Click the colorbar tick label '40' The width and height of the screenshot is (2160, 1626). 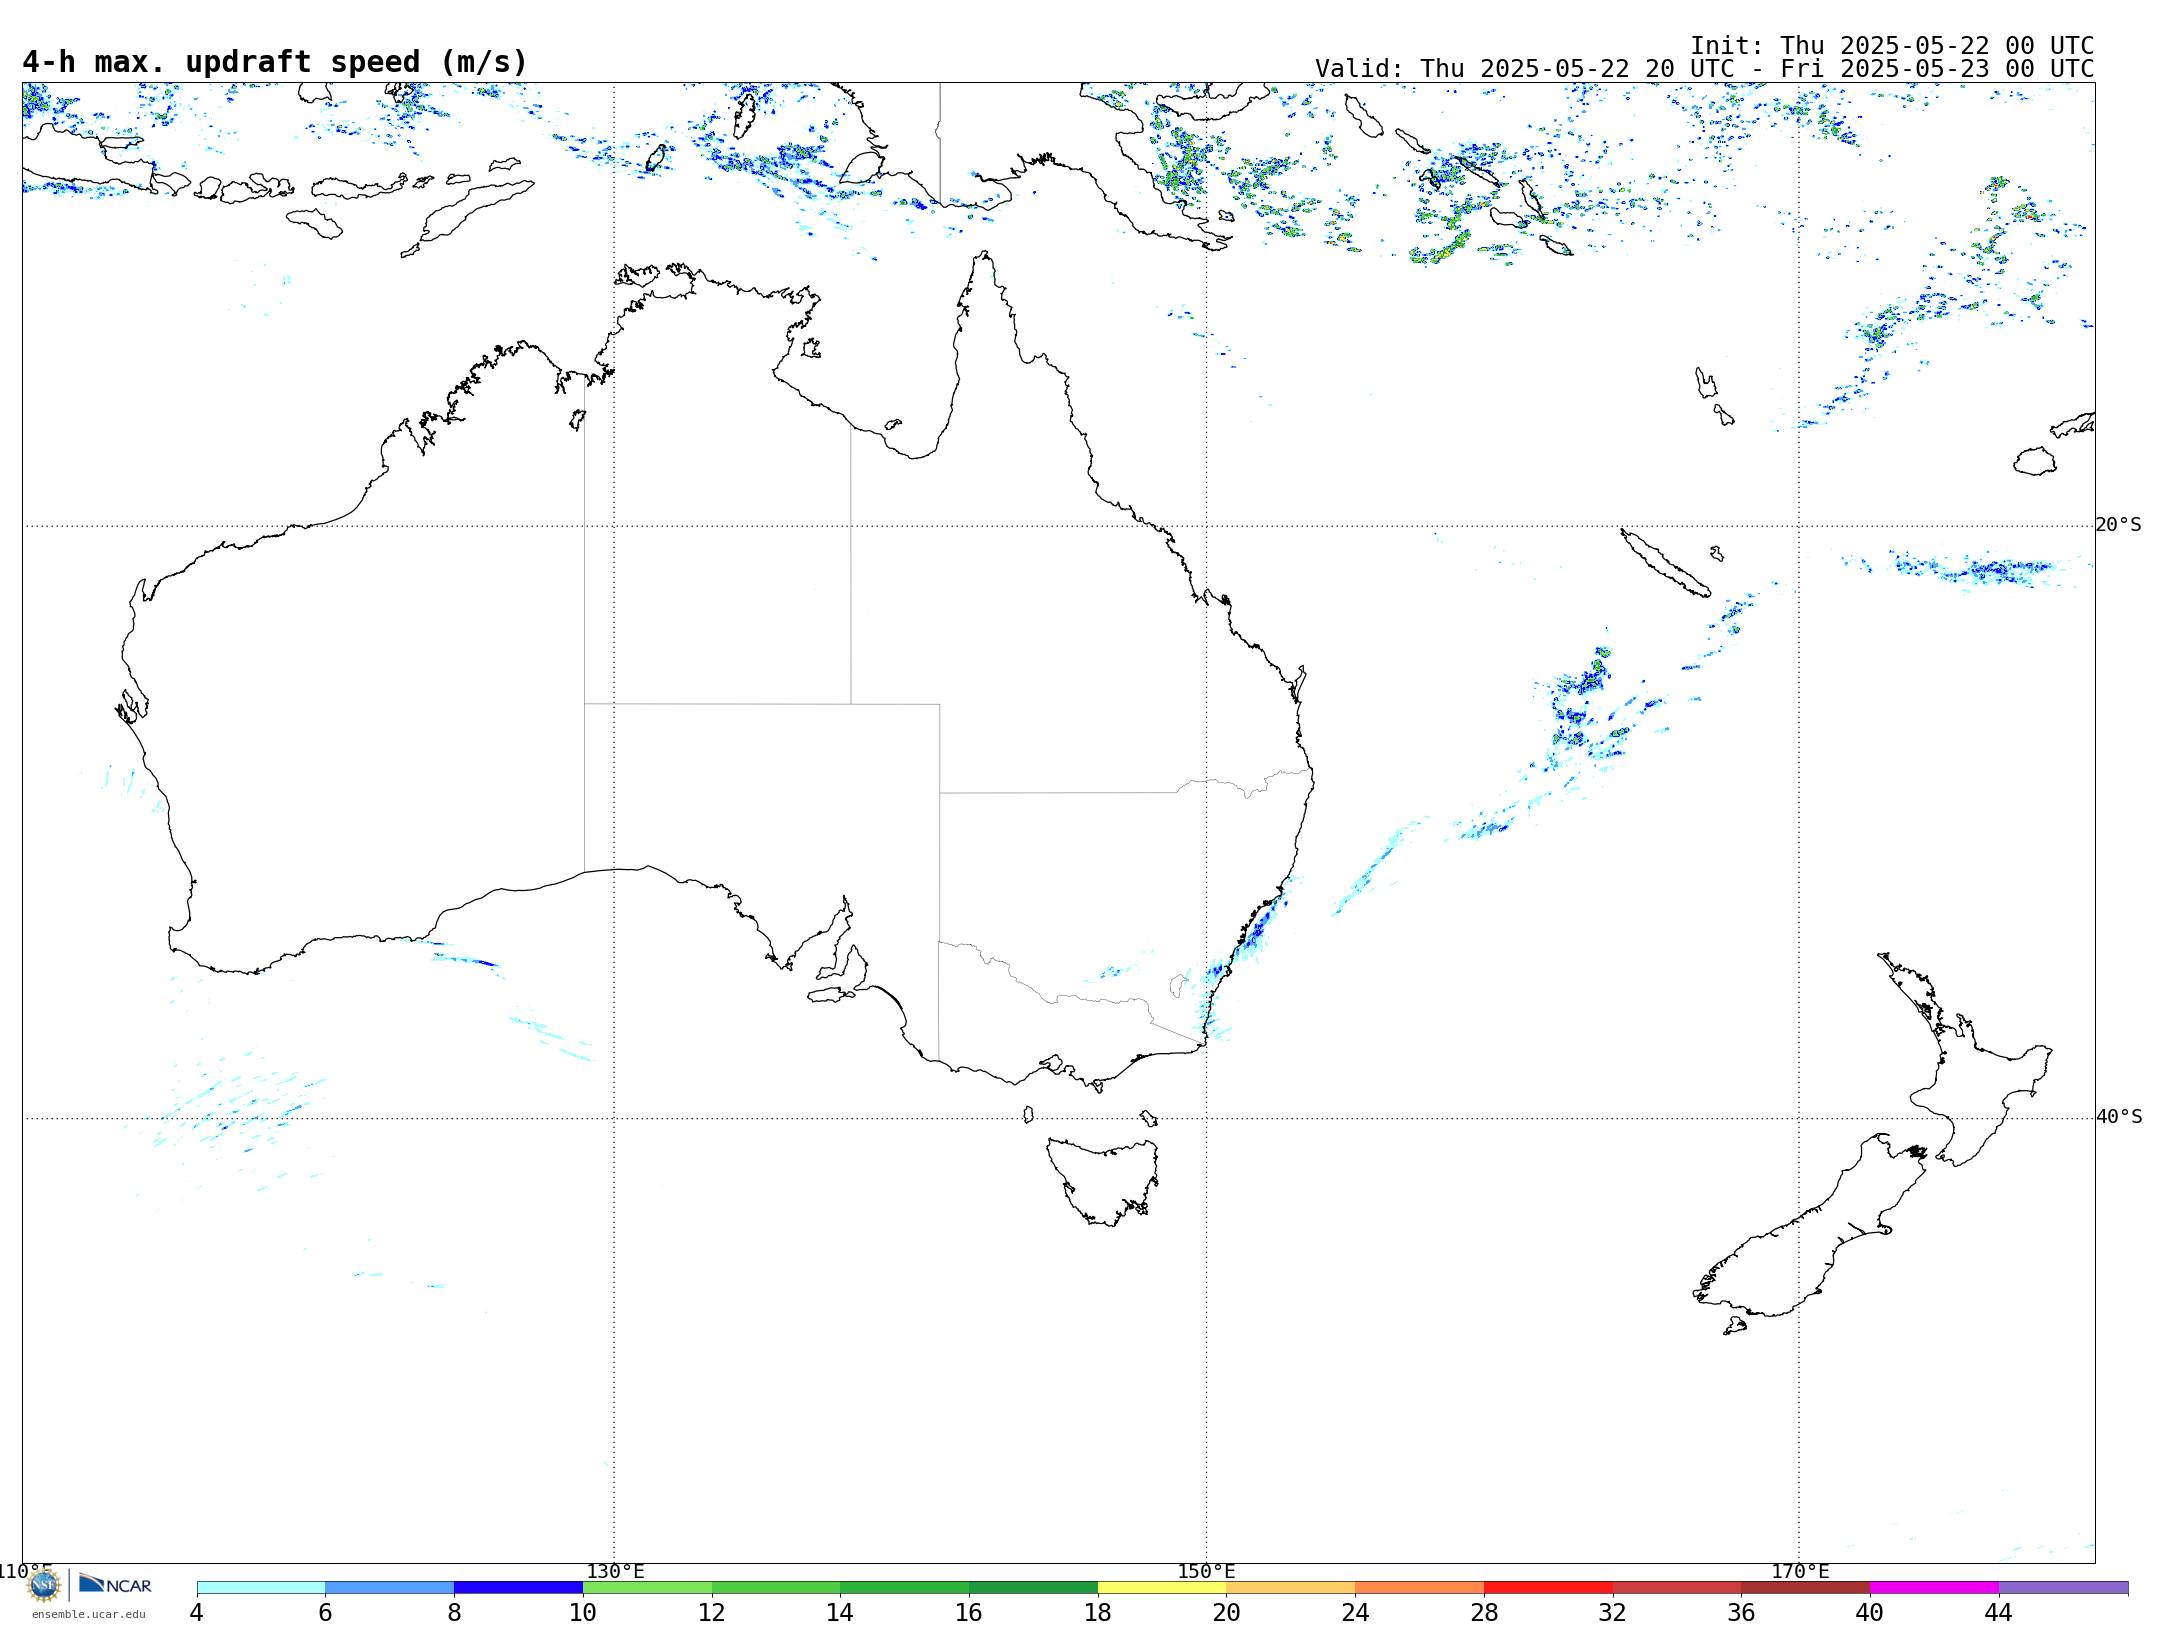click(x=1870, y=1612)
